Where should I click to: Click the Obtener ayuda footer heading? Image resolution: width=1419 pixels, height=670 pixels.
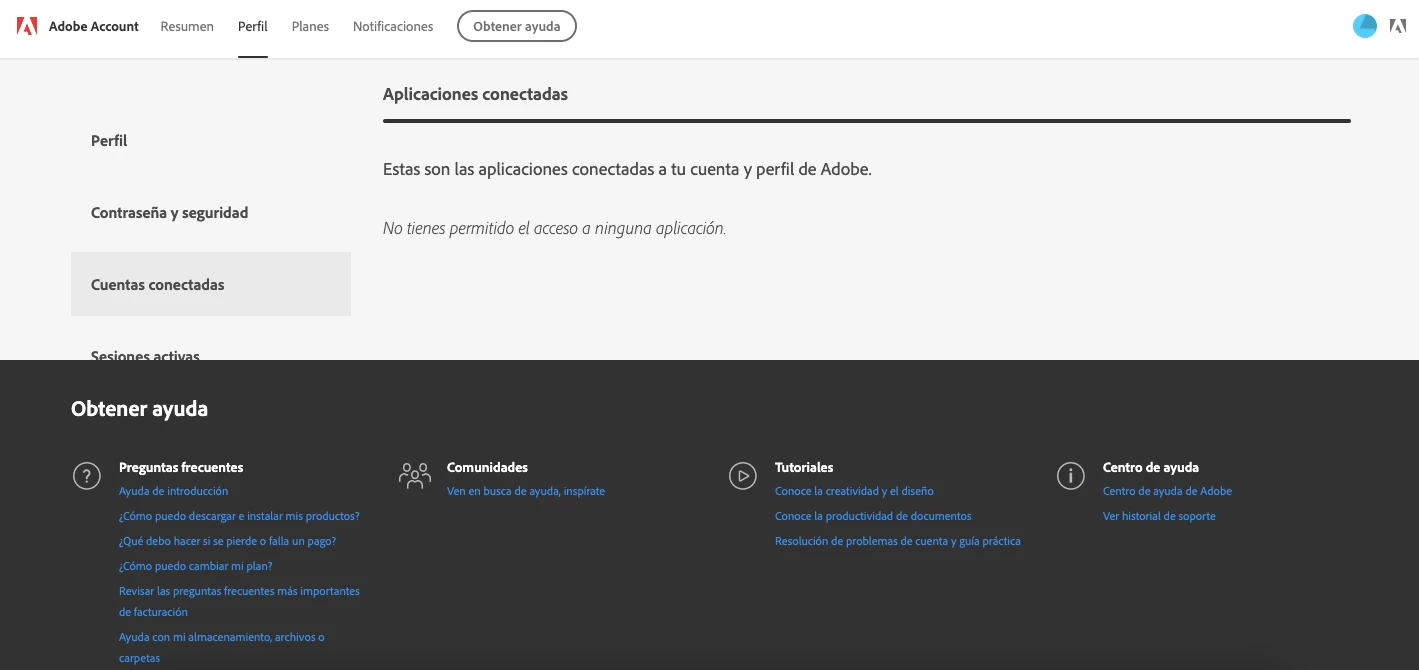(x=140, y=408)
